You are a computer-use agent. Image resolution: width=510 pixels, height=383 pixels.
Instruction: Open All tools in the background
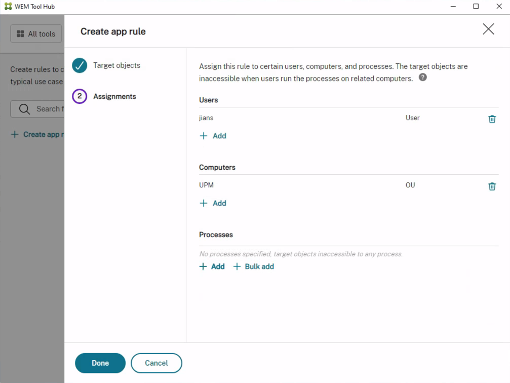coord(36,34)
